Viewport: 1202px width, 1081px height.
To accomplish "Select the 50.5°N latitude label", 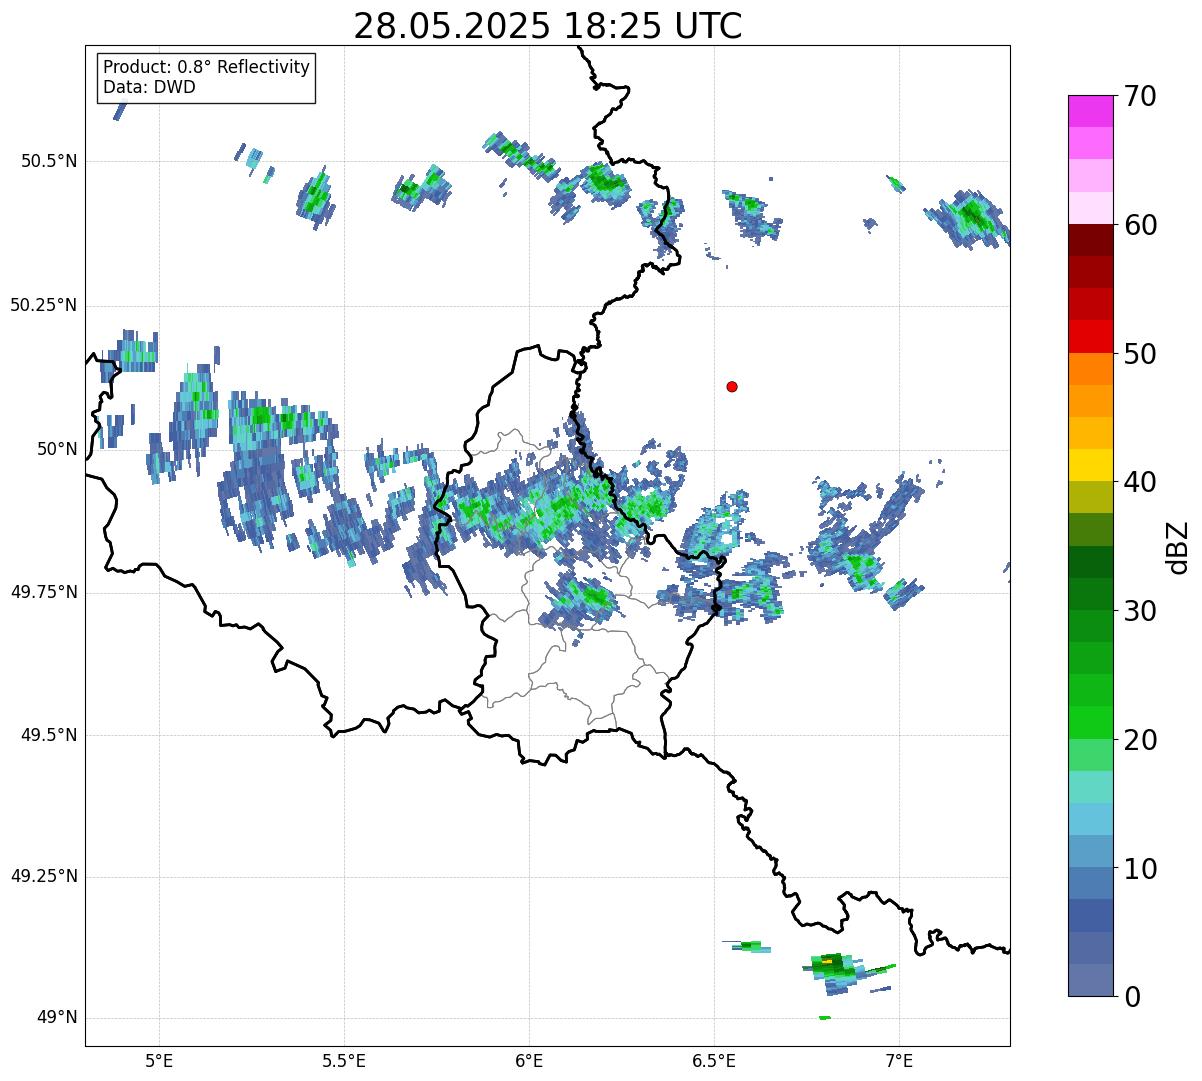I will 49,161.
